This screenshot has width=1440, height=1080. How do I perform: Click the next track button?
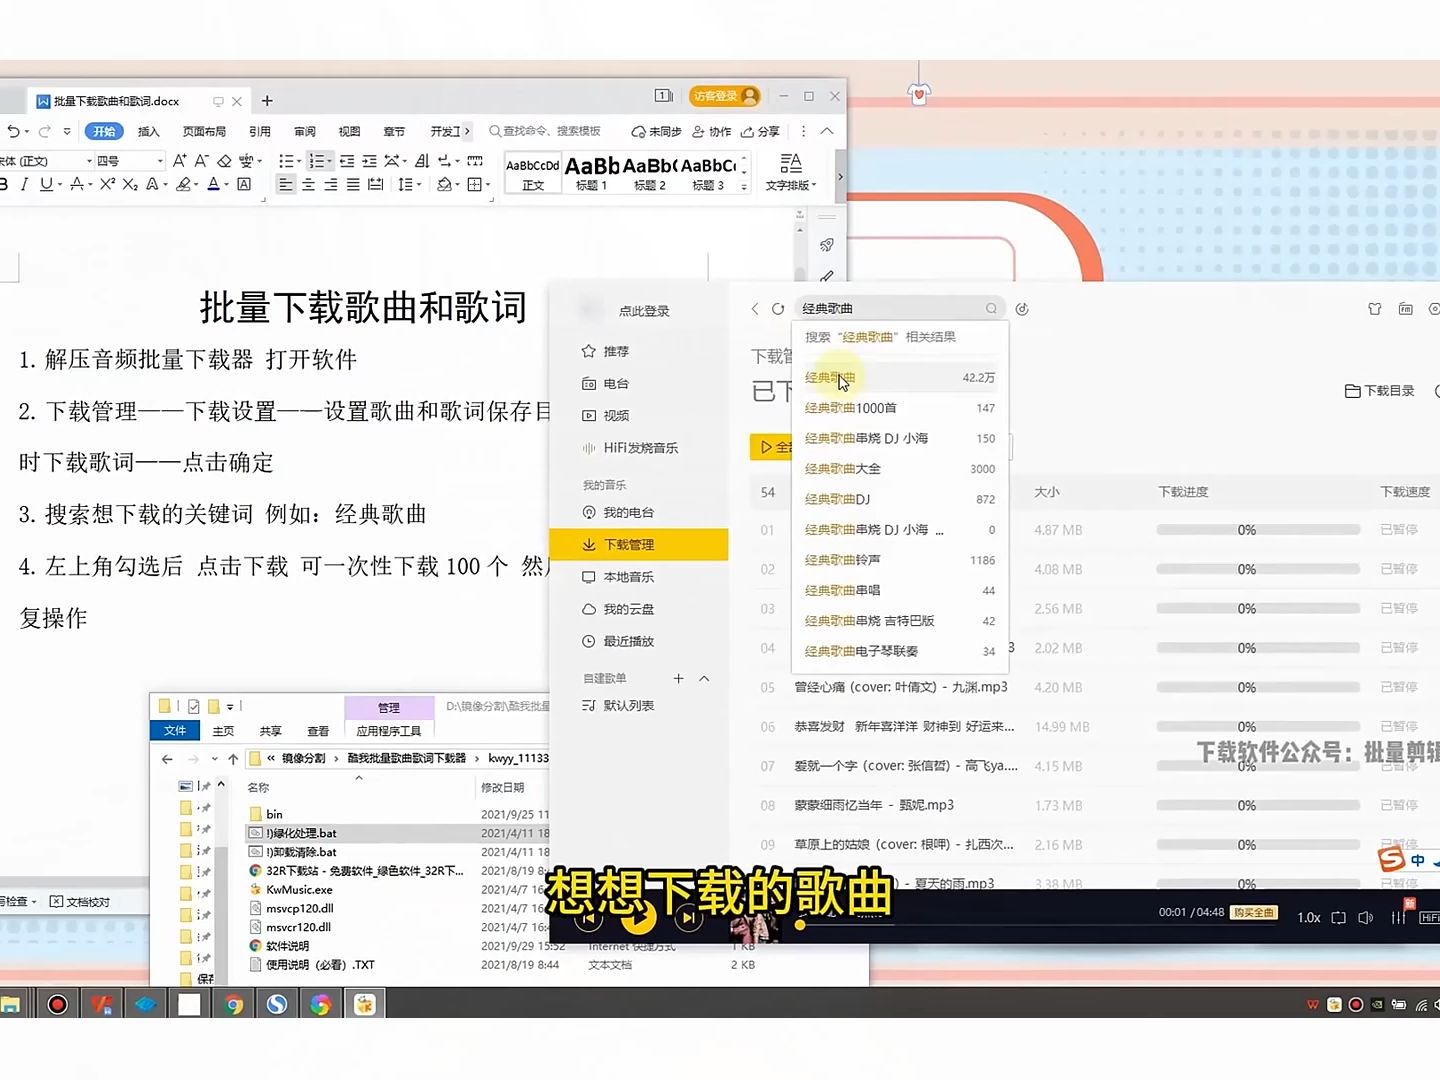coord(688,917)
